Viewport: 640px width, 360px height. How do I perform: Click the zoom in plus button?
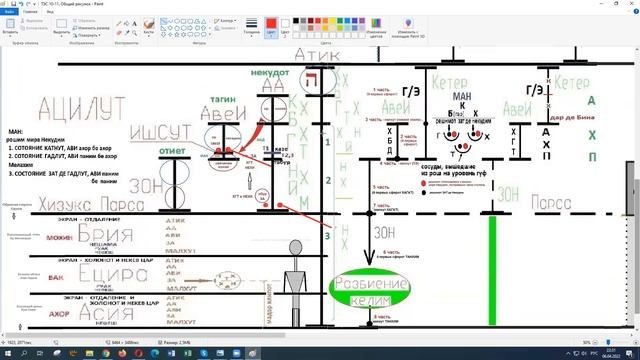click(x=636, y=342)
